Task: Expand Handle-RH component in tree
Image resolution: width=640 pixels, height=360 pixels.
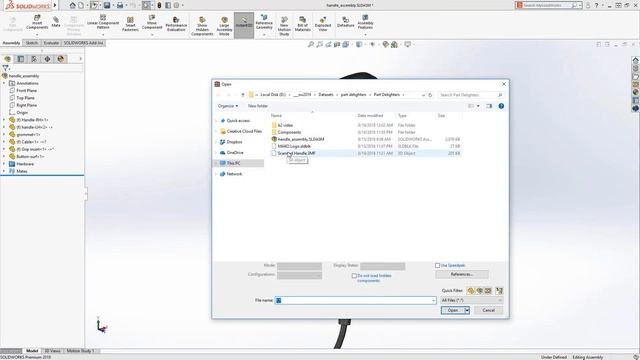Action: pos(4,120)
